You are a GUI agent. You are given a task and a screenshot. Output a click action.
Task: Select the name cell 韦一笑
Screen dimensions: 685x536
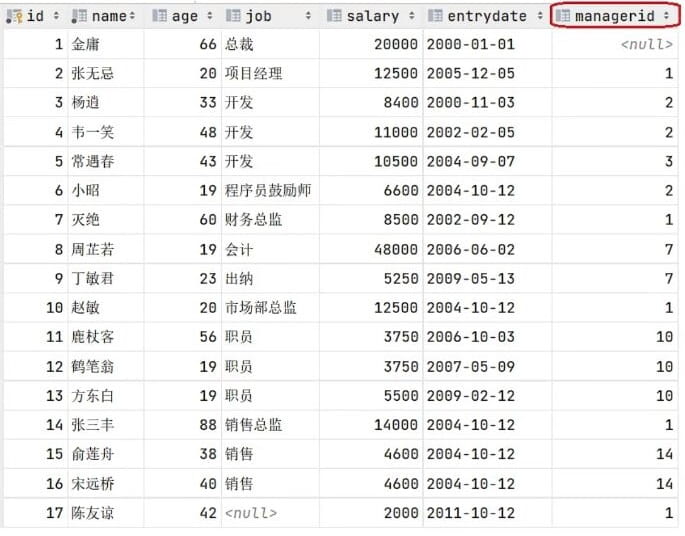(x=93, y=132)
